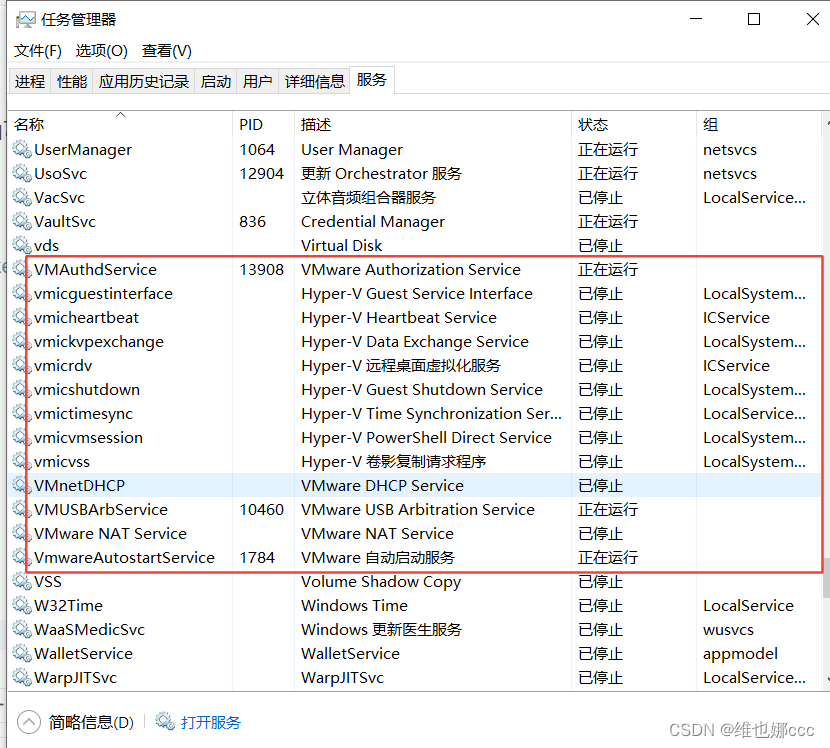Sort by the 描述 column header
This screenshot has height=748, width=830.
433,124
